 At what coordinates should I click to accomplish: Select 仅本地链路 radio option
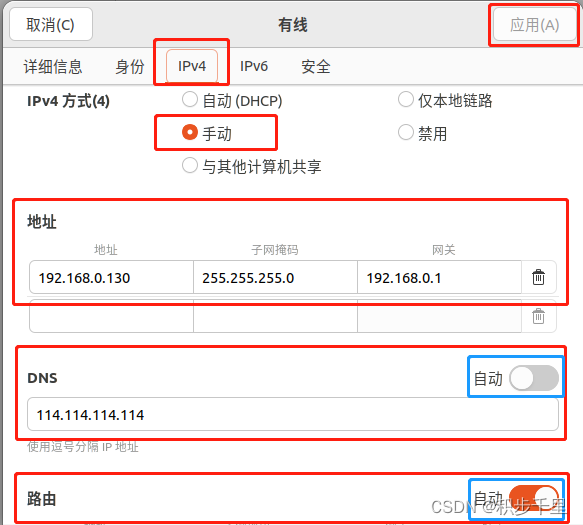click(x=406, y=100)
